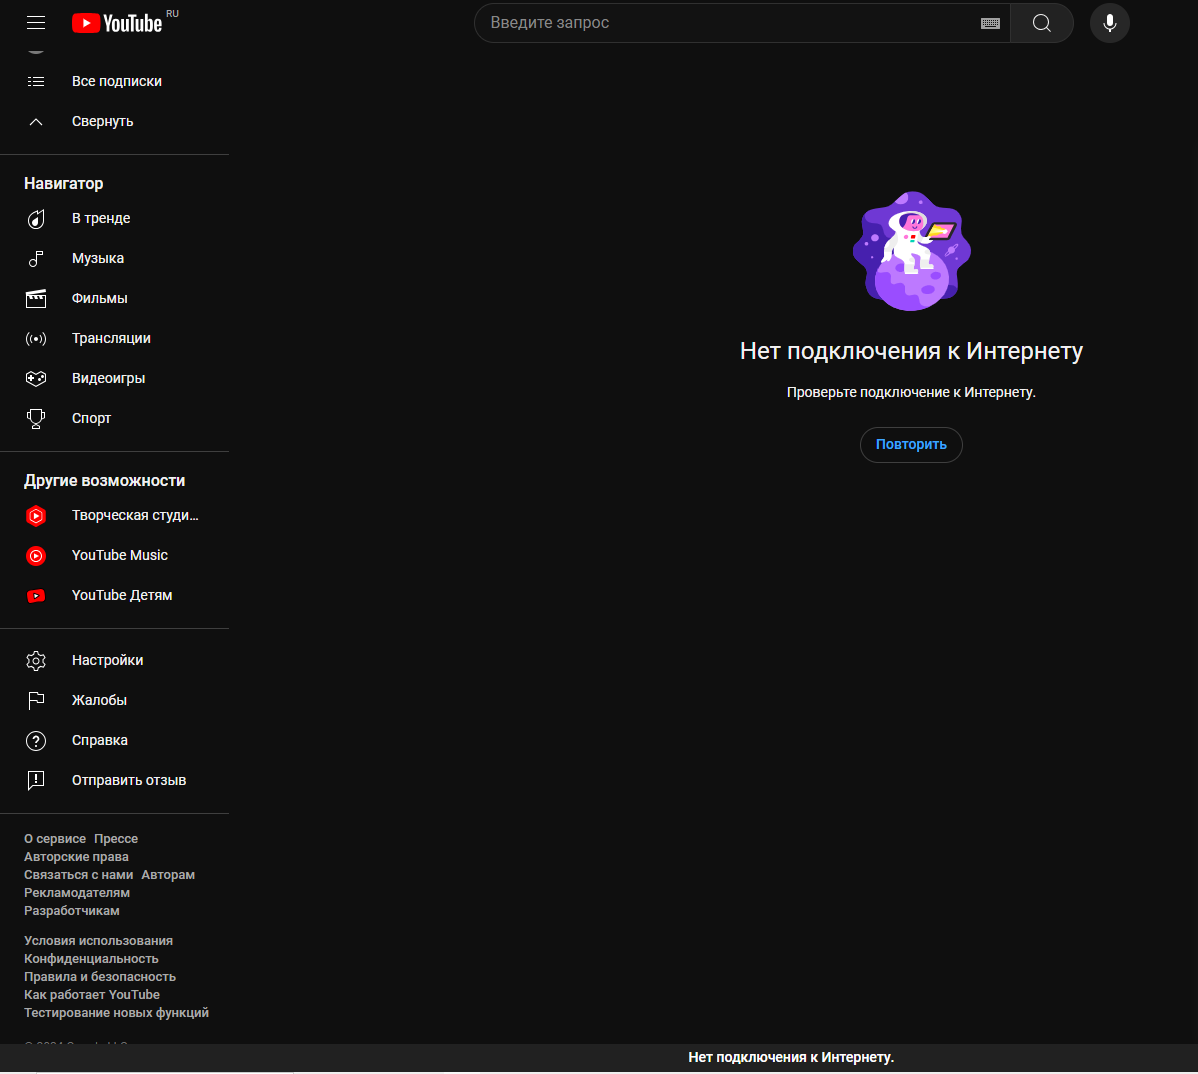Open Видеоигры section
Image resolution: width=1198 pixels, height=1074 pixels.
click(x=108, y=378)
